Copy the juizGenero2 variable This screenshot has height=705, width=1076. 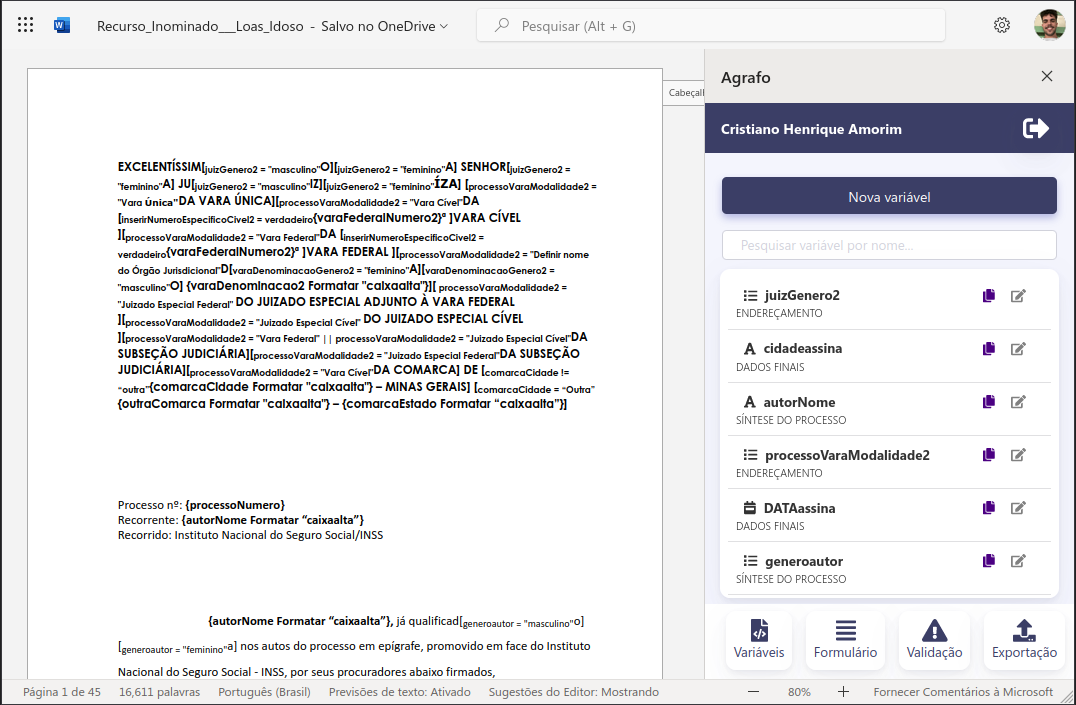989,296
